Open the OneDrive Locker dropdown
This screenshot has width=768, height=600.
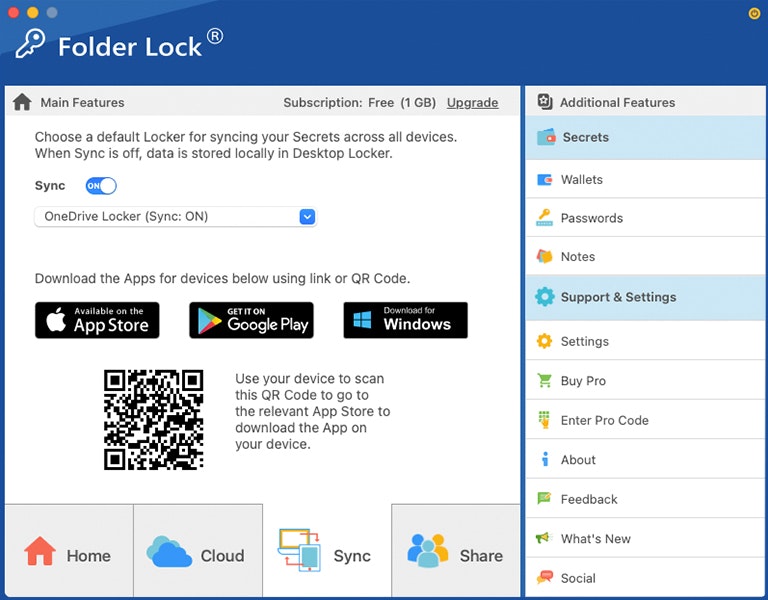(175, 216)
